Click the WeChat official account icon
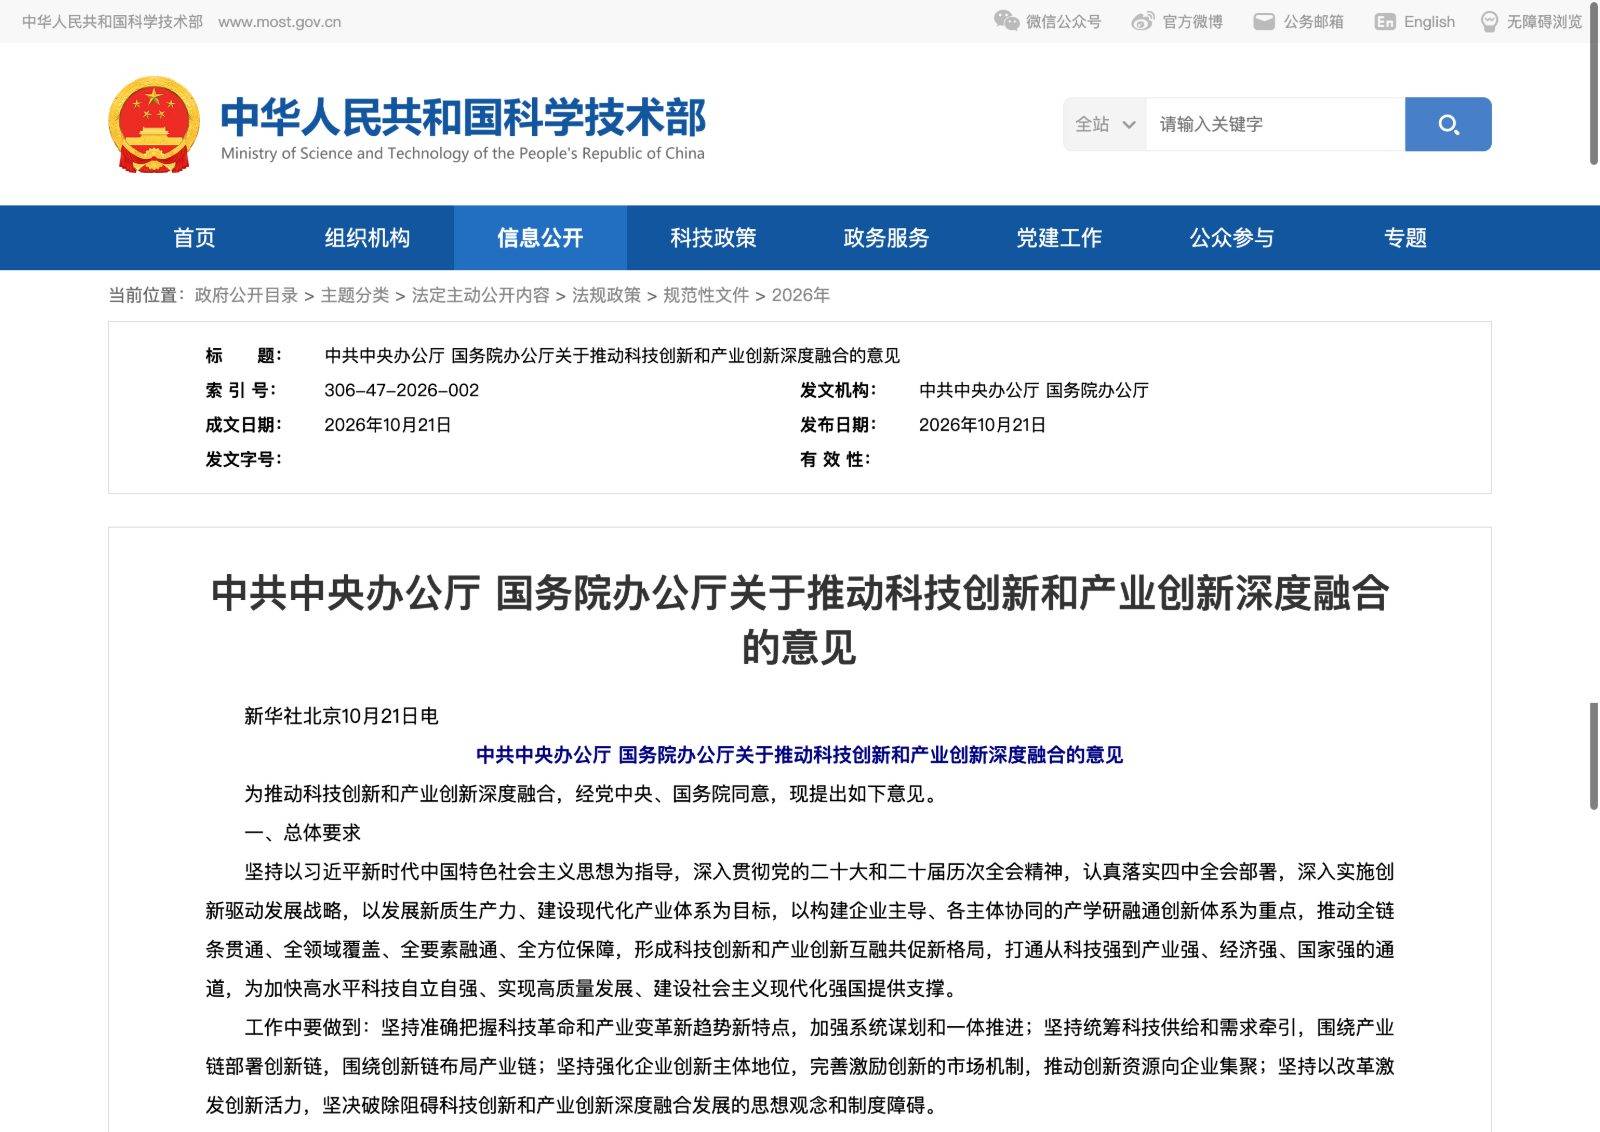Viewport: 1600px width, 1132px height. tap(1006, 21)
